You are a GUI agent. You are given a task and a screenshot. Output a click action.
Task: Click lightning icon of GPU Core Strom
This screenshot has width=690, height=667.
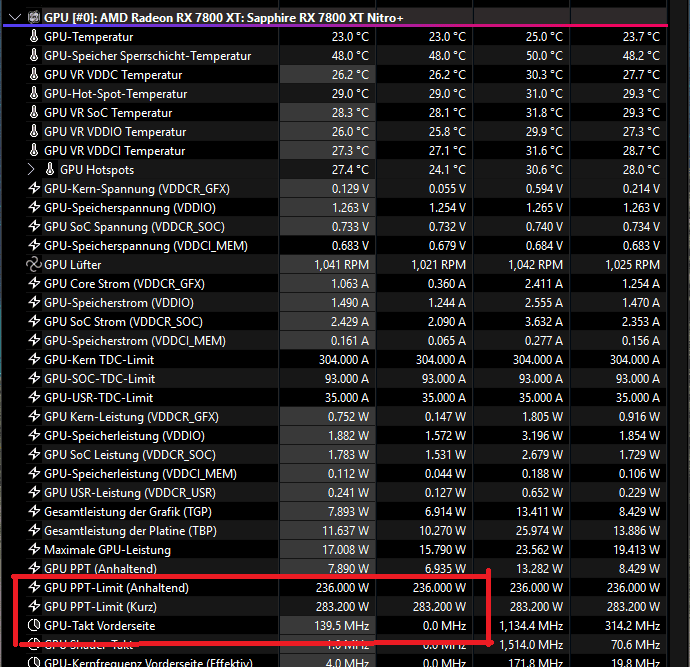tap(34, 283)
